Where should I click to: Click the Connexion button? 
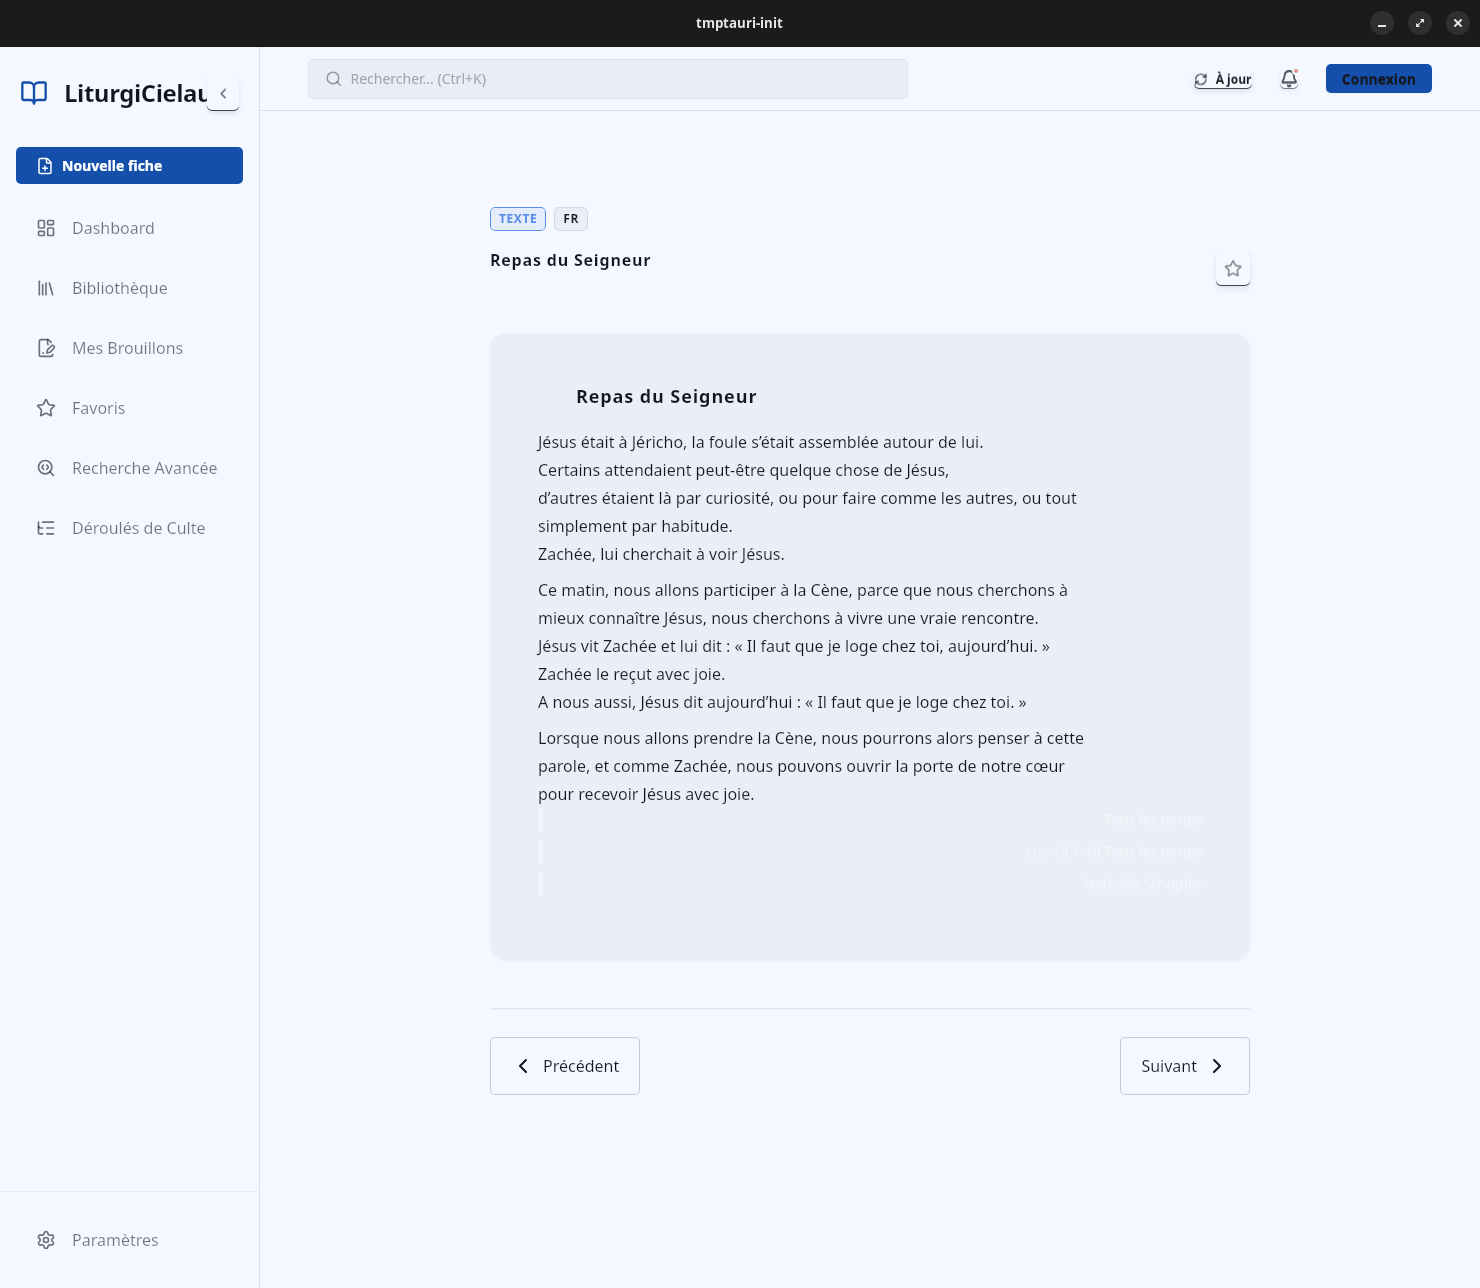tap(1378, 79)
